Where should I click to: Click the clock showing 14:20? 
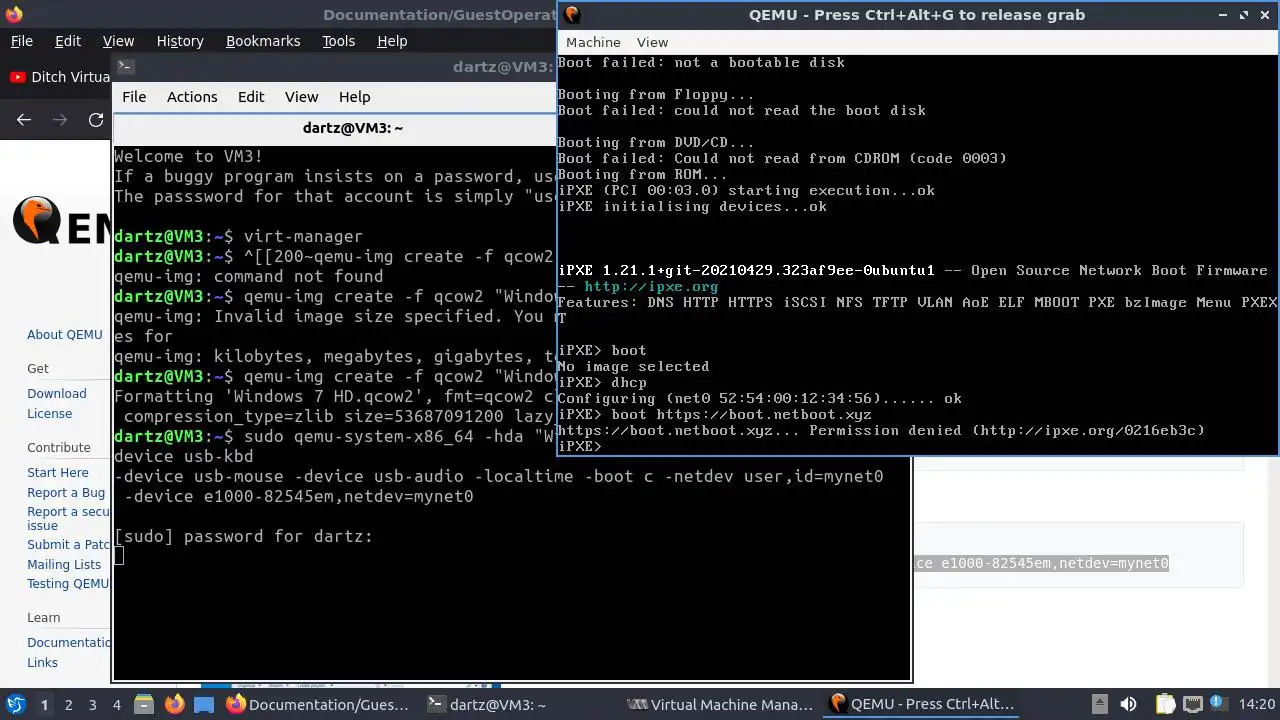[x=1257, y=705]
